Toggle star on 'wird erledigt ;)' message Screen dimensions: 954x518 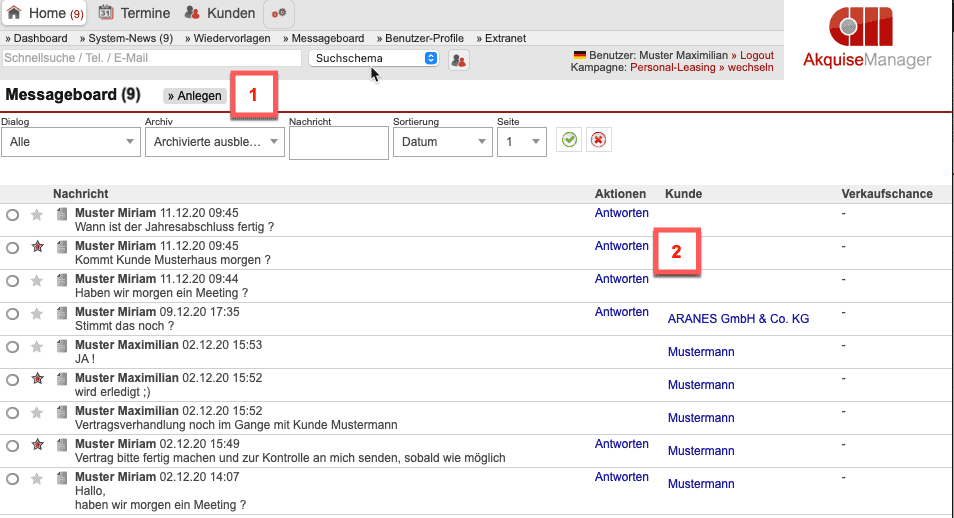37,379
